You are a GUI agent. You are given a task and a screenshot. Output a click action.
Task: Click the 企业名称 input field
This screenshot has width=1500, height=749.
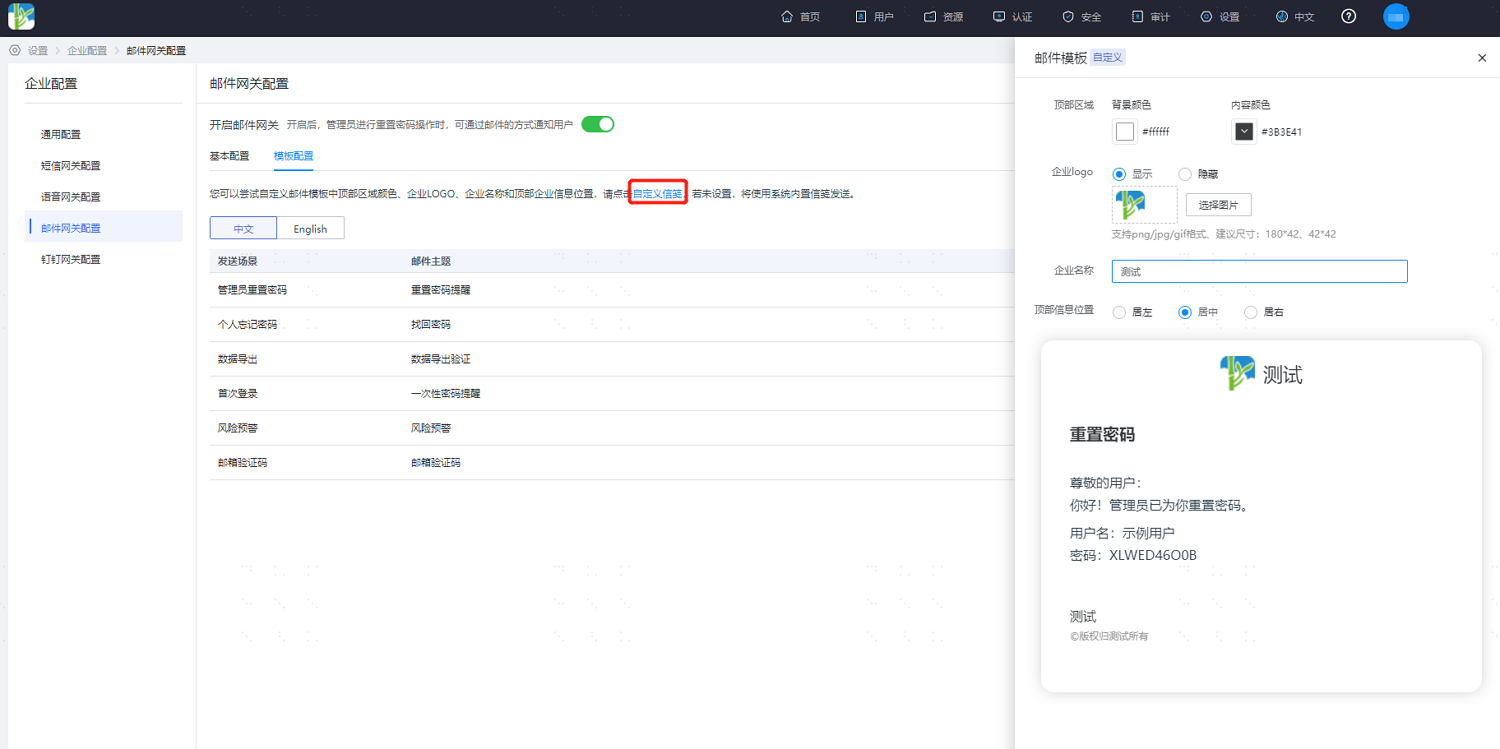pyautogui.click(x=1260, y=271)
